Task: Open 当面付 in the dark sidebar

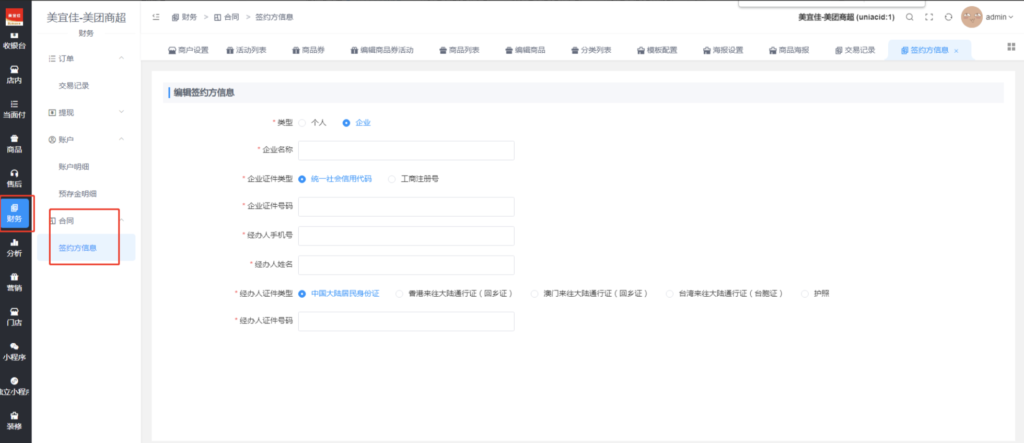Action: pyautogui.click(x=14, y=109)
